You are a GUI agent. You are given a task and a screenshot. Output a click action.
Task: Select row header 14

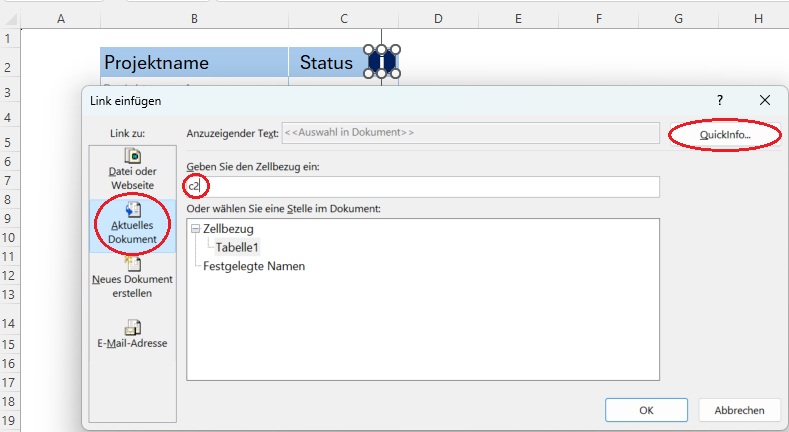point(9,324)
